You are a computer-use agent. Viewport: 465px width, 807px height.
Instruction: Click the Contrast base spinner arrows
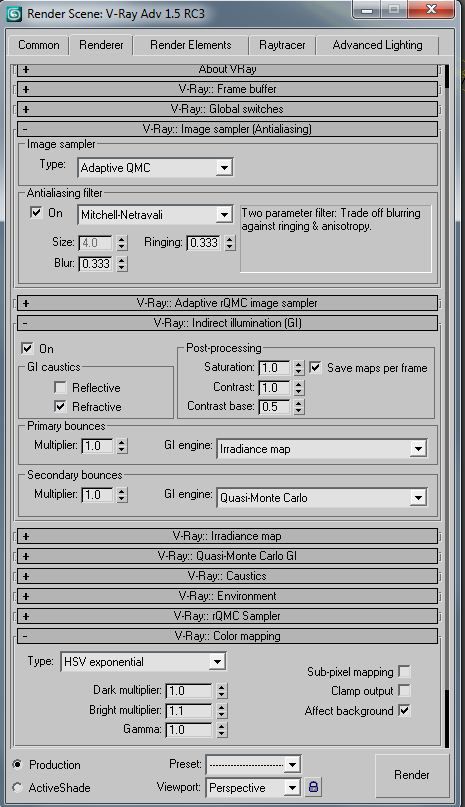(x=299, y=407)
